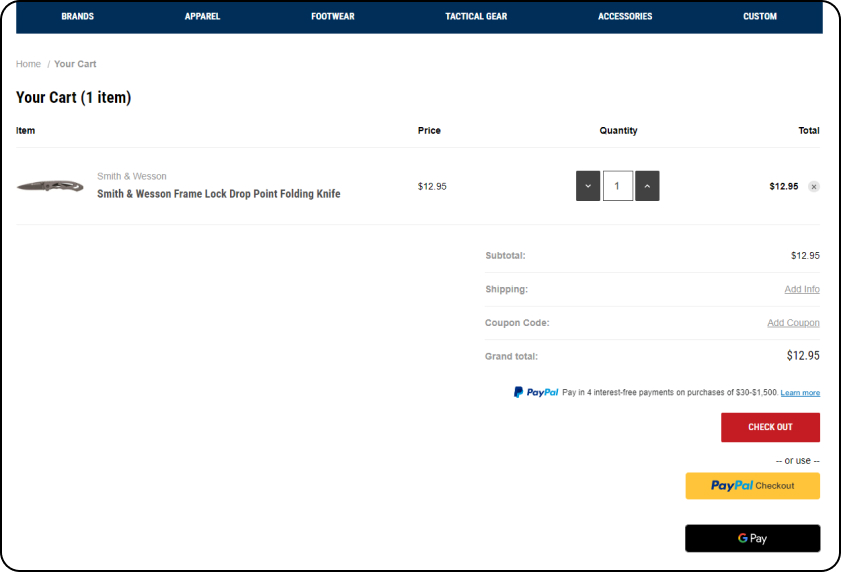This screenshot has height=572, width=841.
Task: Click the $12.95 subtotal value
Action: (805, 255)
